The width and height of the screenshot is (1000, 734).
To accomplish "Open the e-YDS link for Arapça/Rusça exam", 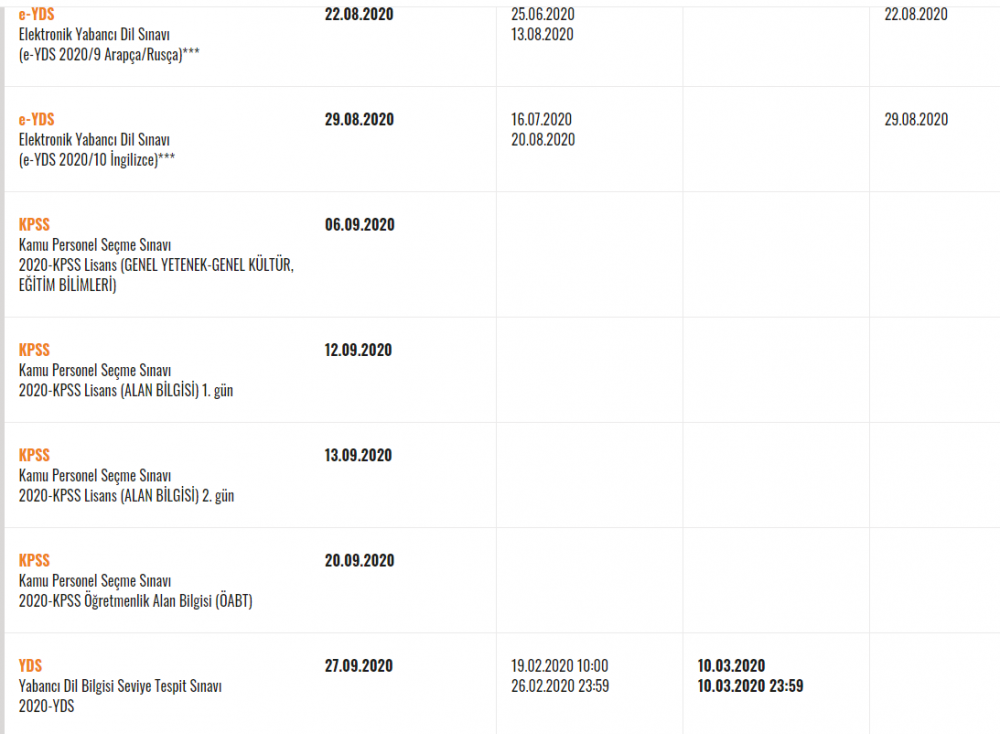I will [36, 14].
